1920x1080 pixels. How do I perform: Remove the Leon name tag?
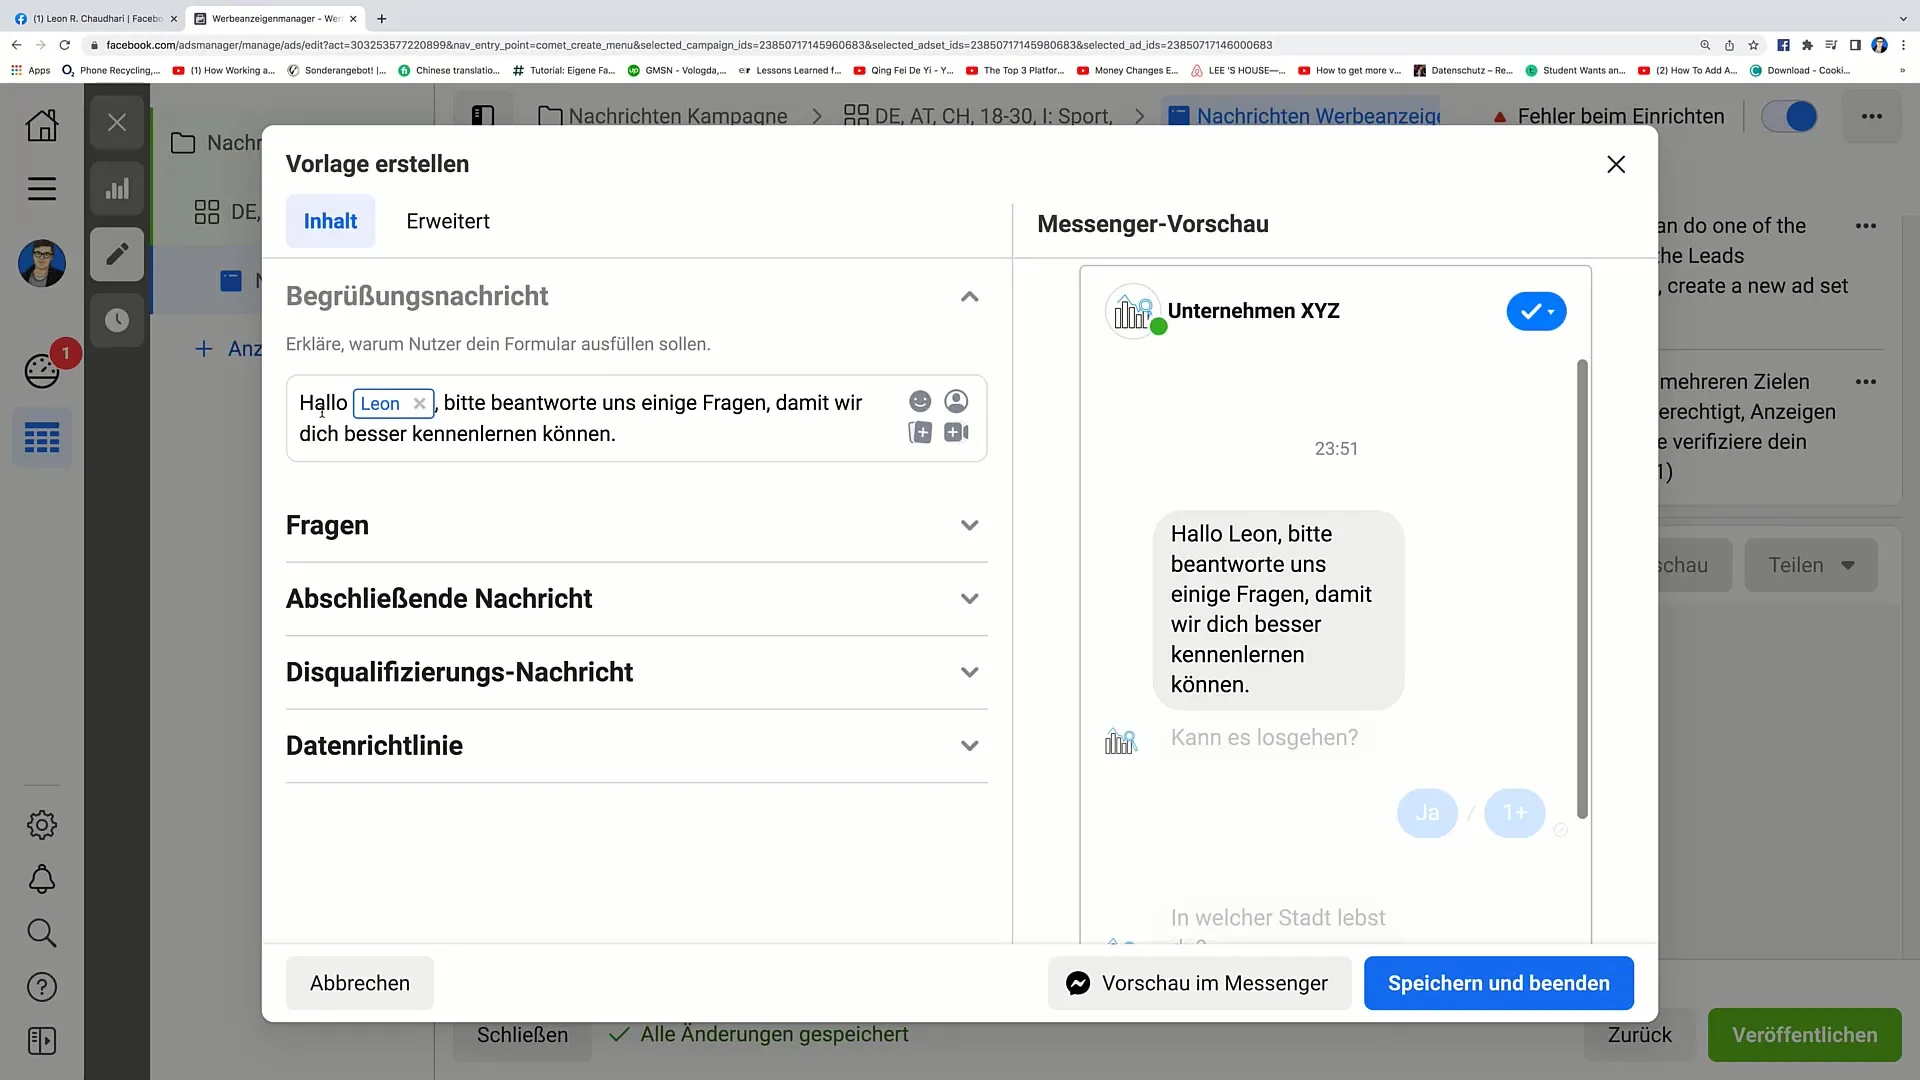[x=419, y=403]
